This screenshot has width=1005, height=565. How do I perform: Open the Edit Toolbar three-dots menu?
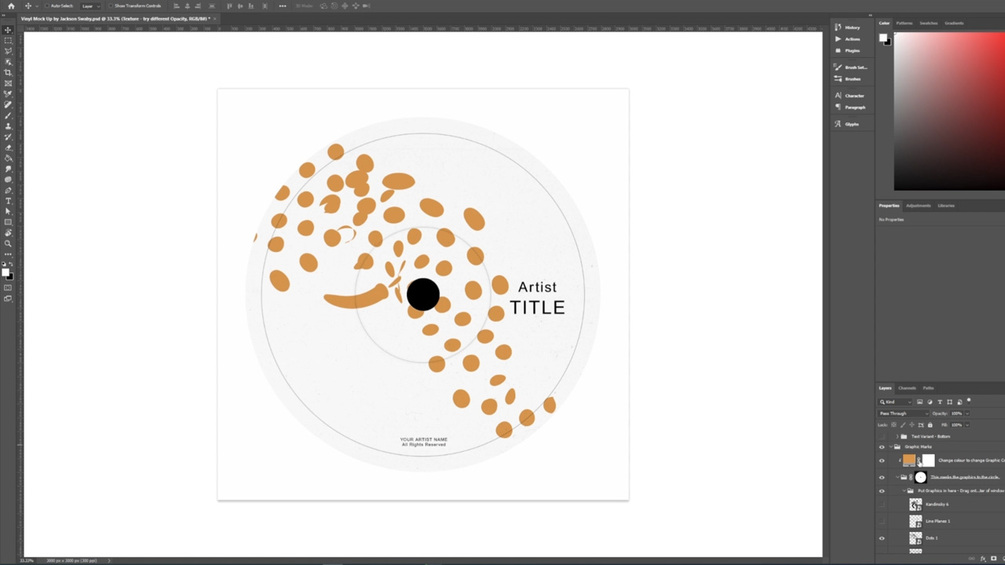[x=8, y=254]
